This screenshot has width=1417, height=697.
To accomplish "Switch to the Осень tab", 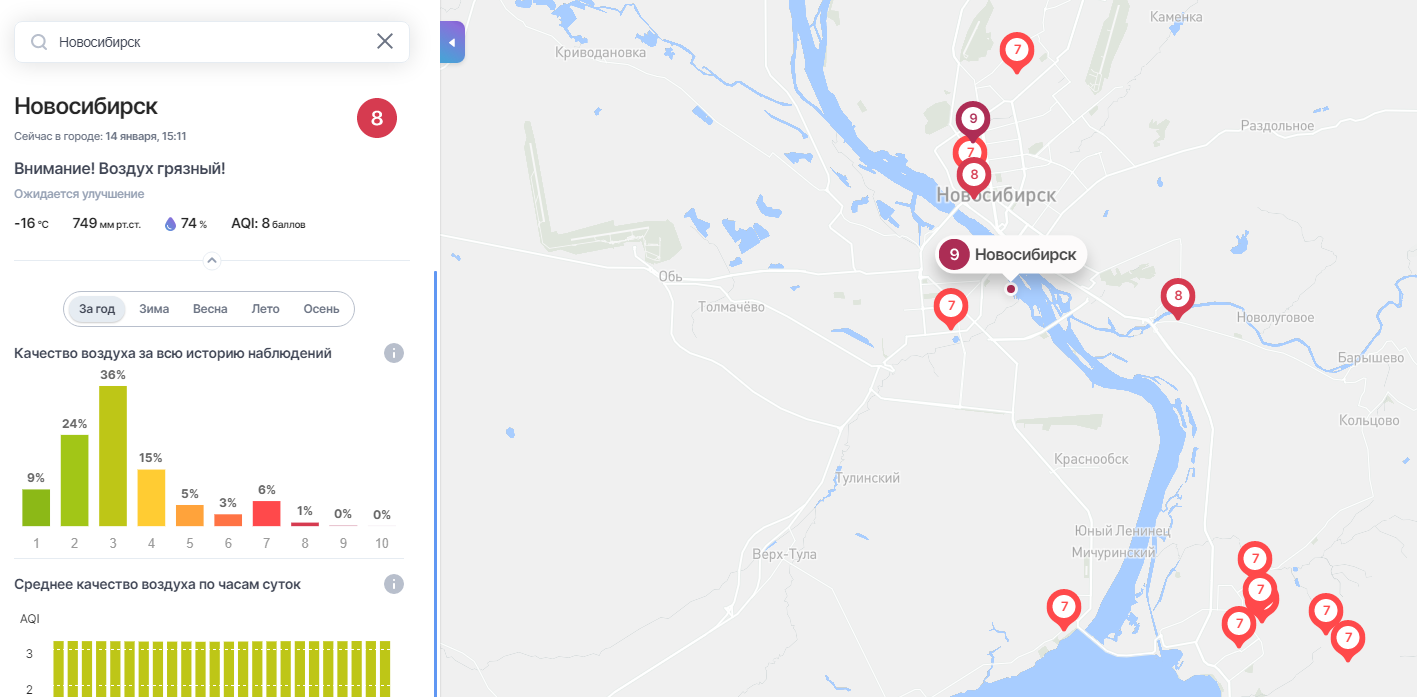I will tap(321, 309).
